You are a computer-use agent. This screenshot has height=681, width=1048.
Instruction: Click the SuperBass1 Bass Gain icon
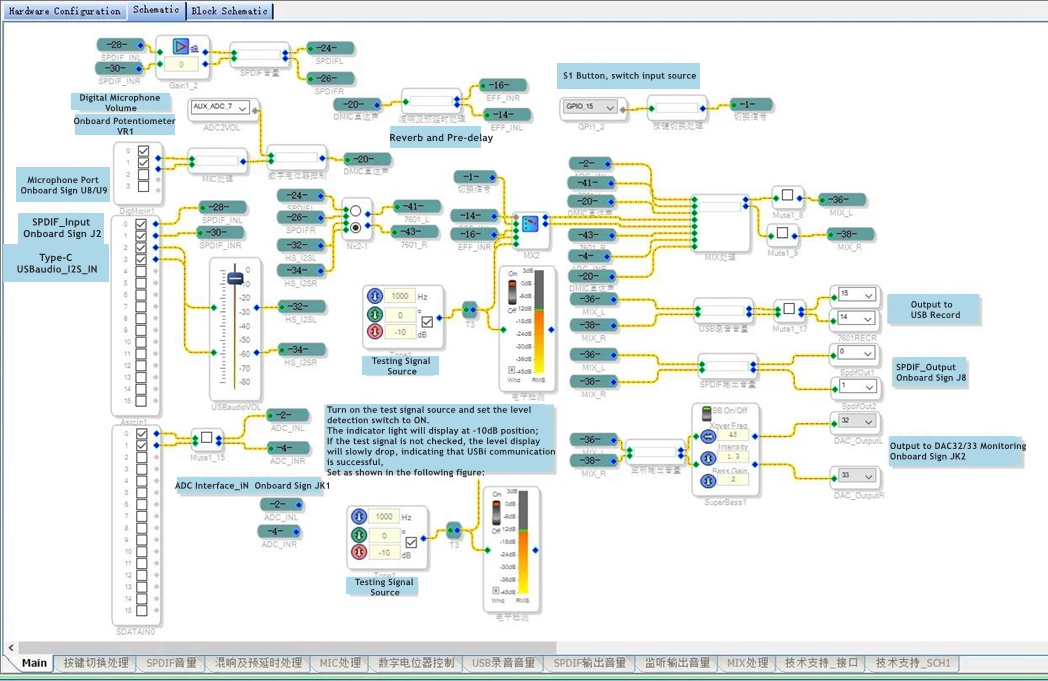[705, 480]
